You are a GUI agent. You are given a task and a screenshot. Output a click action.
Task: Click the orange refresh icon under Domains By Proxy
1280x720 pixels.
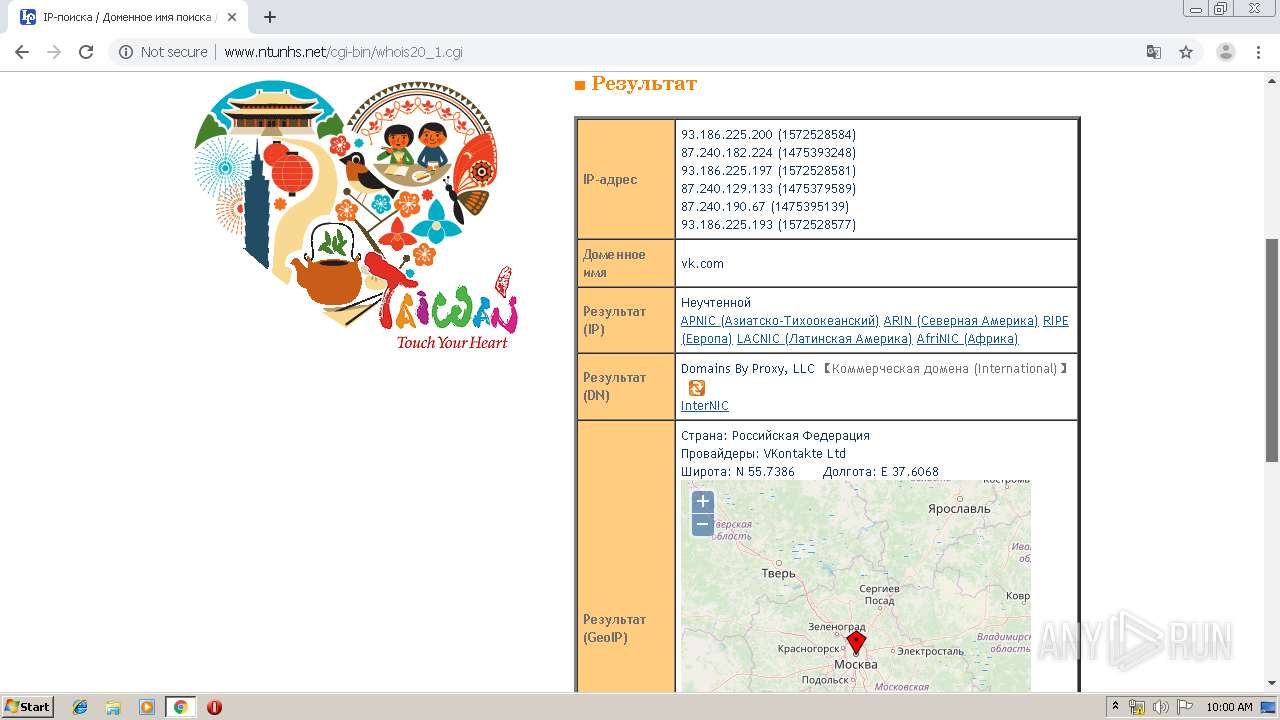697,387
